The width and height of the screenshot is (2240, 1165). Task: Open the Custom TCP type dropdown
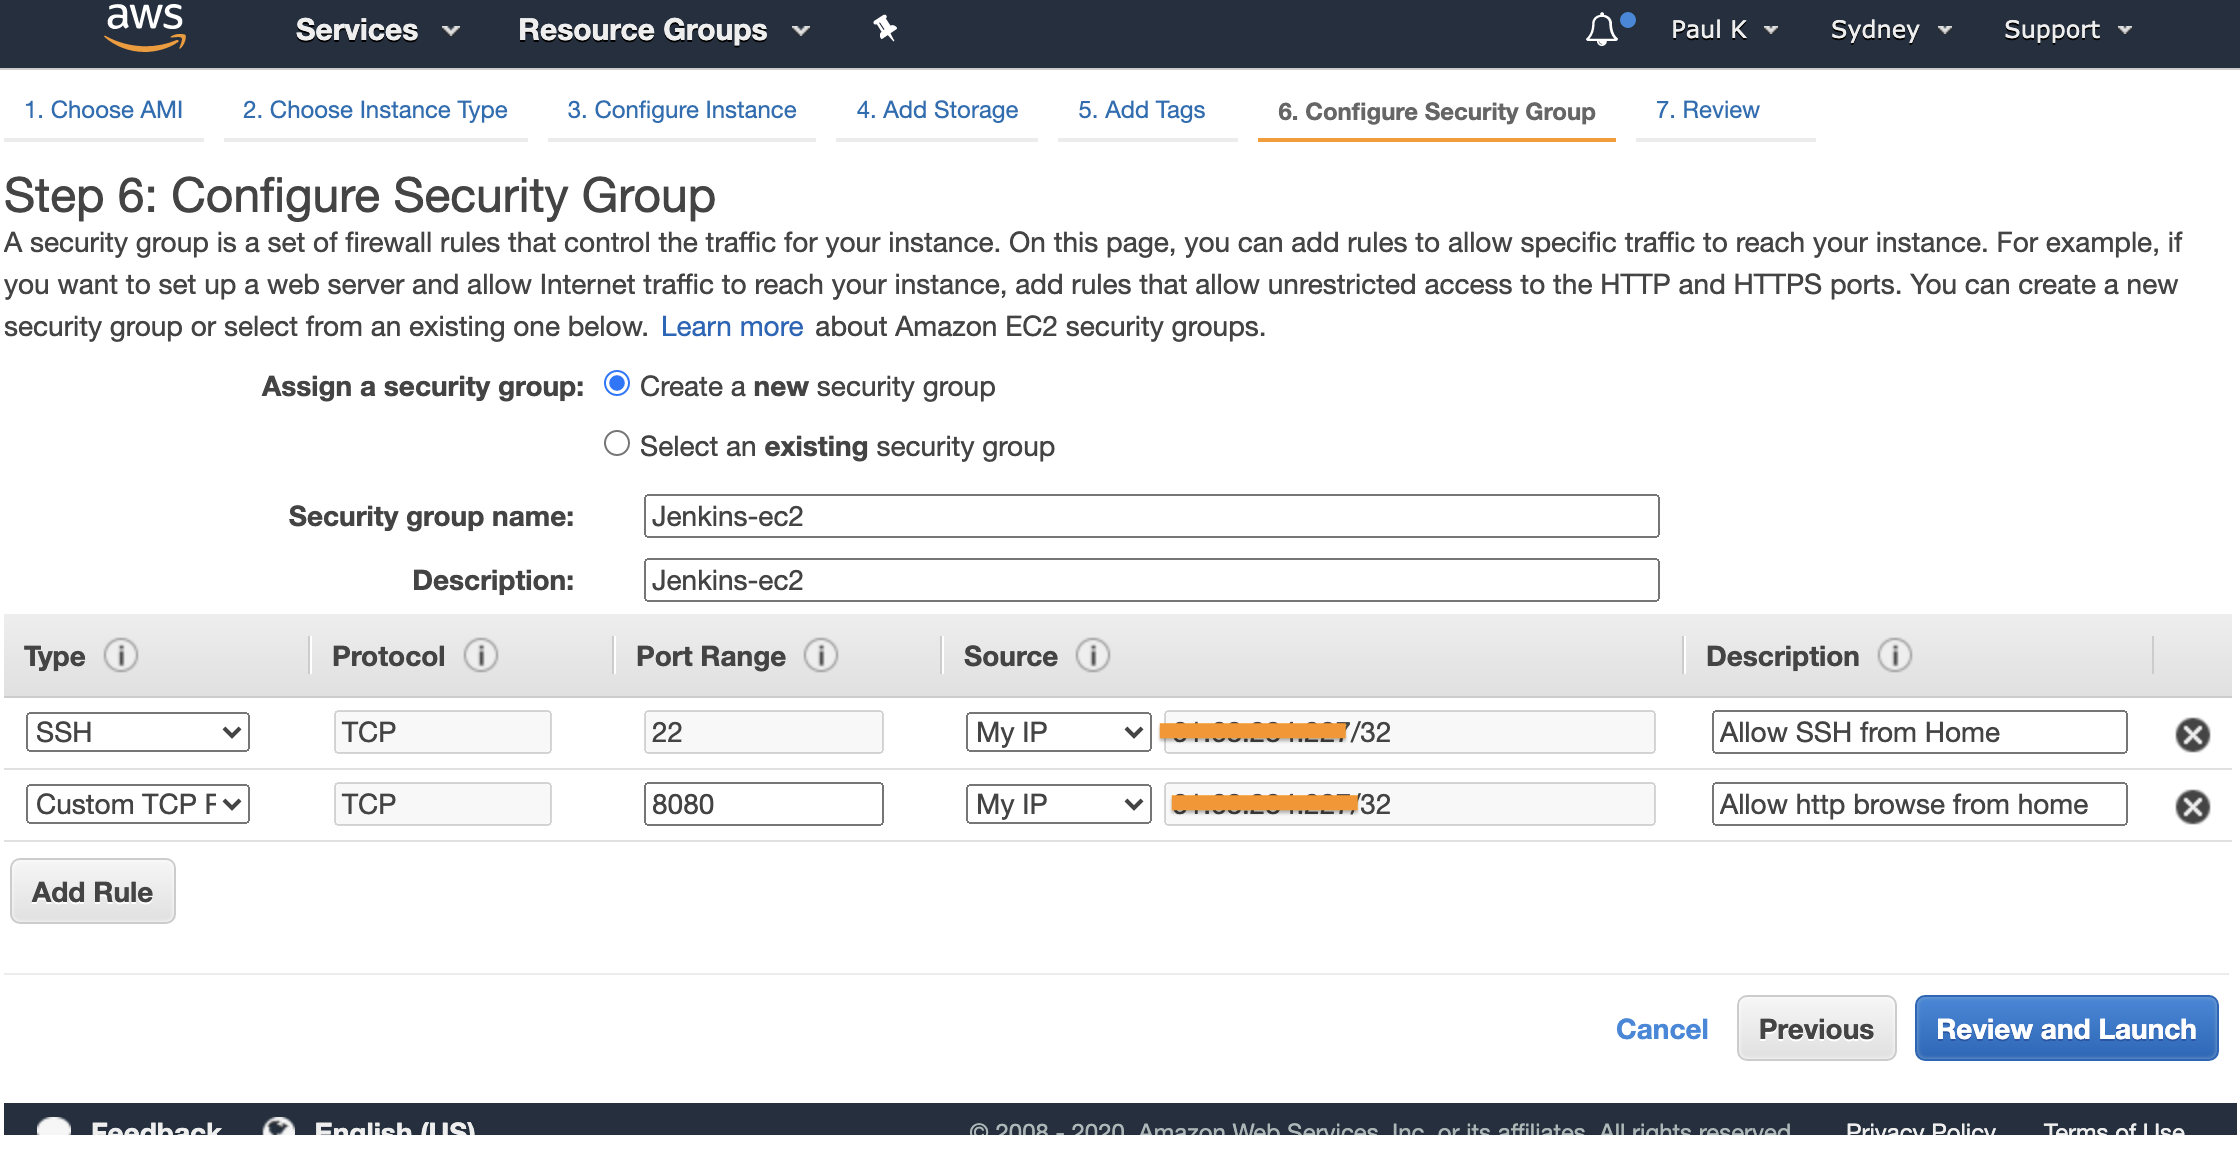pos(138,804)
